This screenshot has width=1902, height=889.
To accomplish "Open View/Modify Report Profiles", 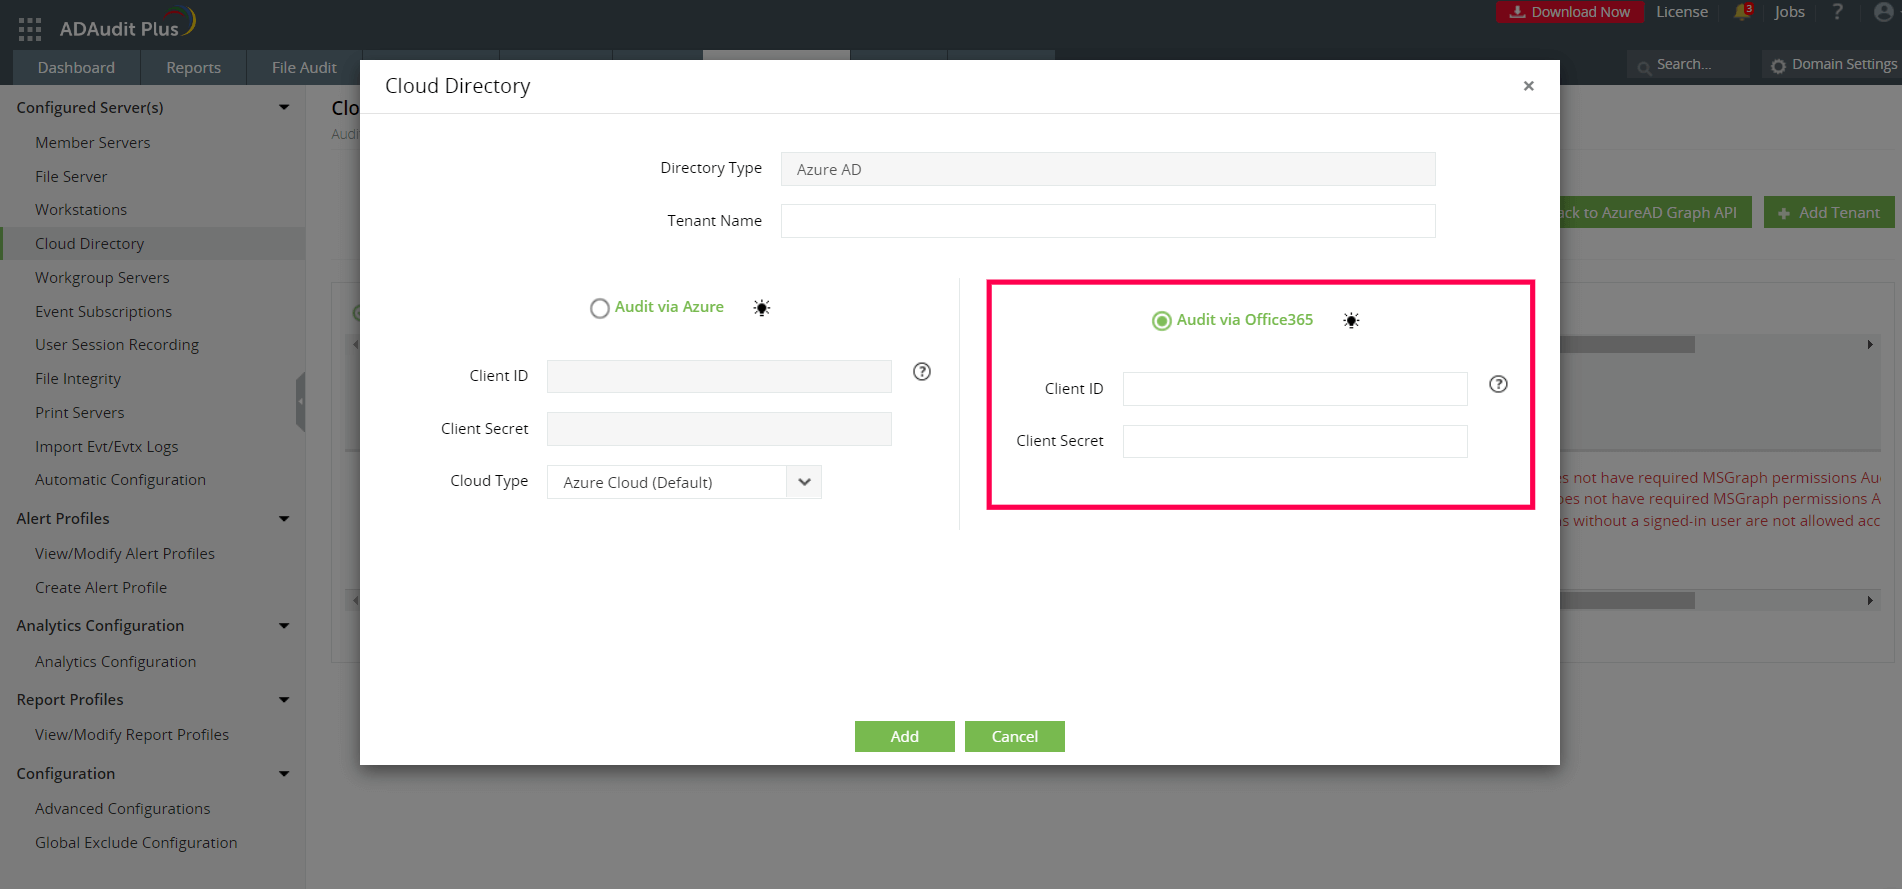I will 132,735.
